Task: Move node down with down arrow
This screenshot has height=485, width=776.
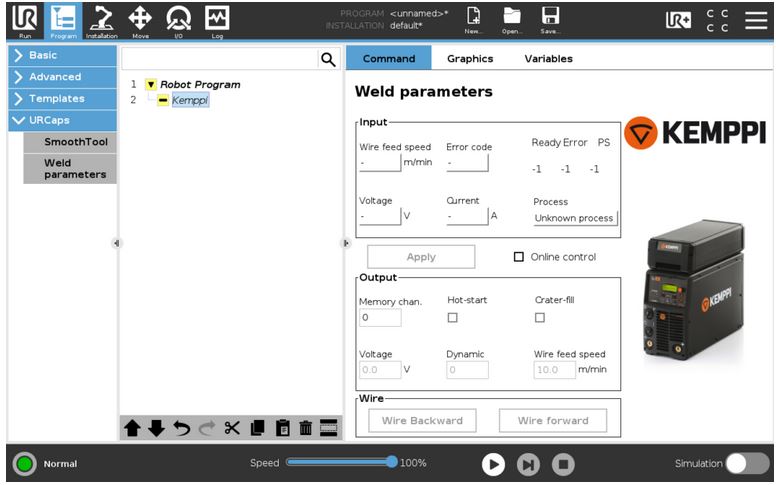Action: click(156, 428)
